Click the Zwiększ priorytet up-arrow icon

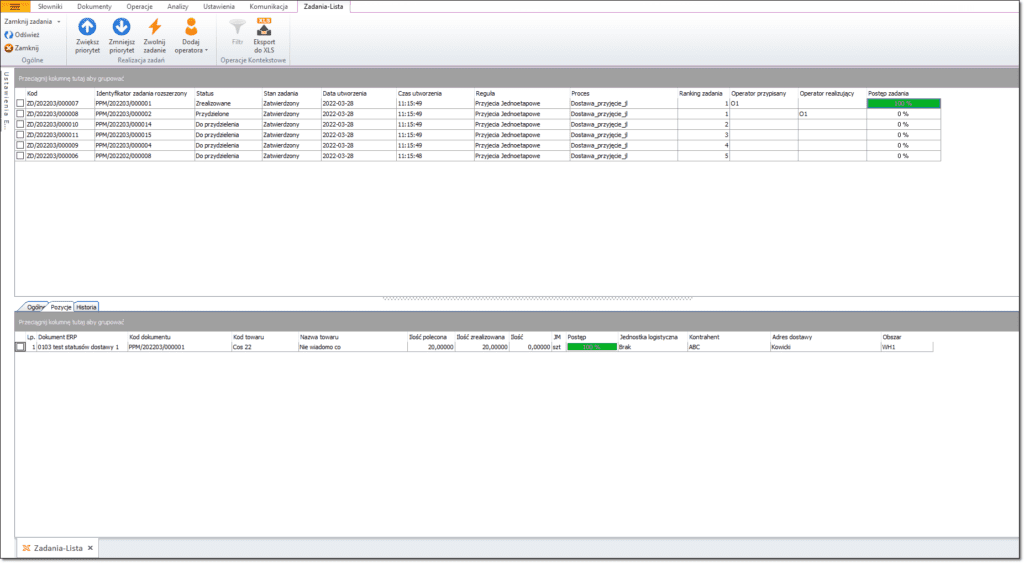87,27
